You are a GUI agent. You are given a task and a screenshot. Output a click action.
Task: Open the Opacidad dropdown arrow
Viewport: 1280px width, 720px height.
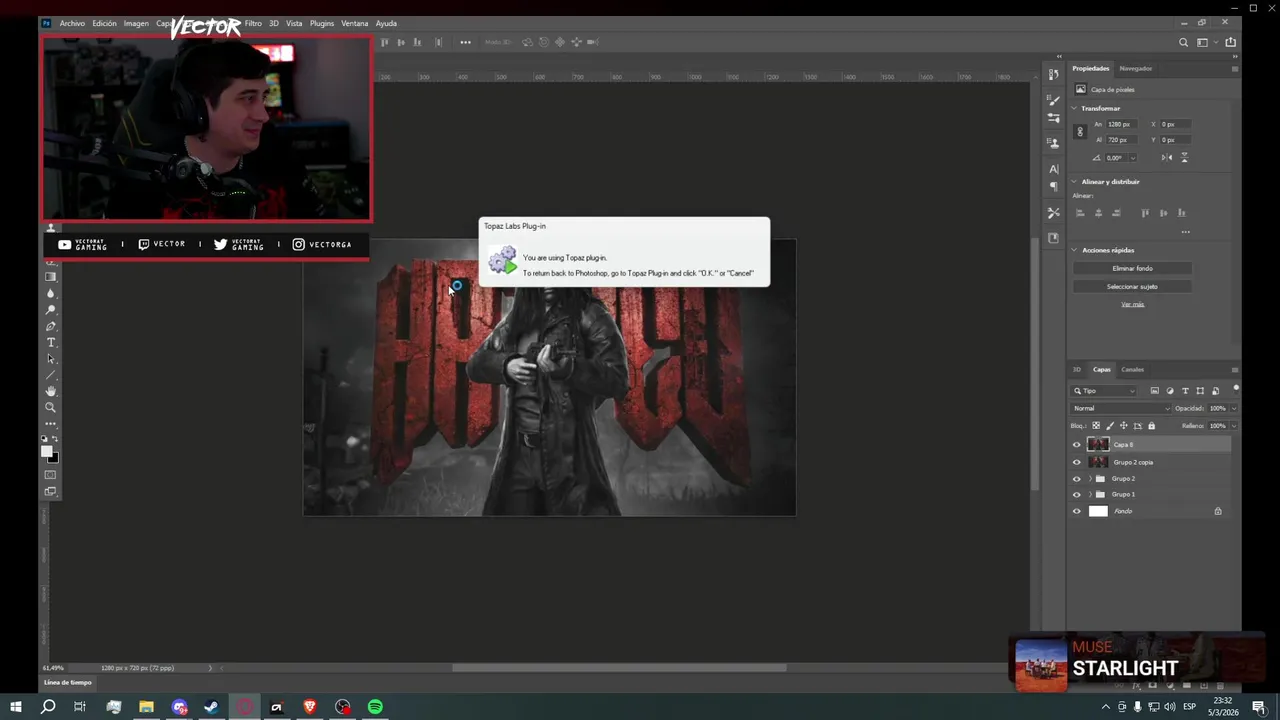click(x=1233, y=408)
